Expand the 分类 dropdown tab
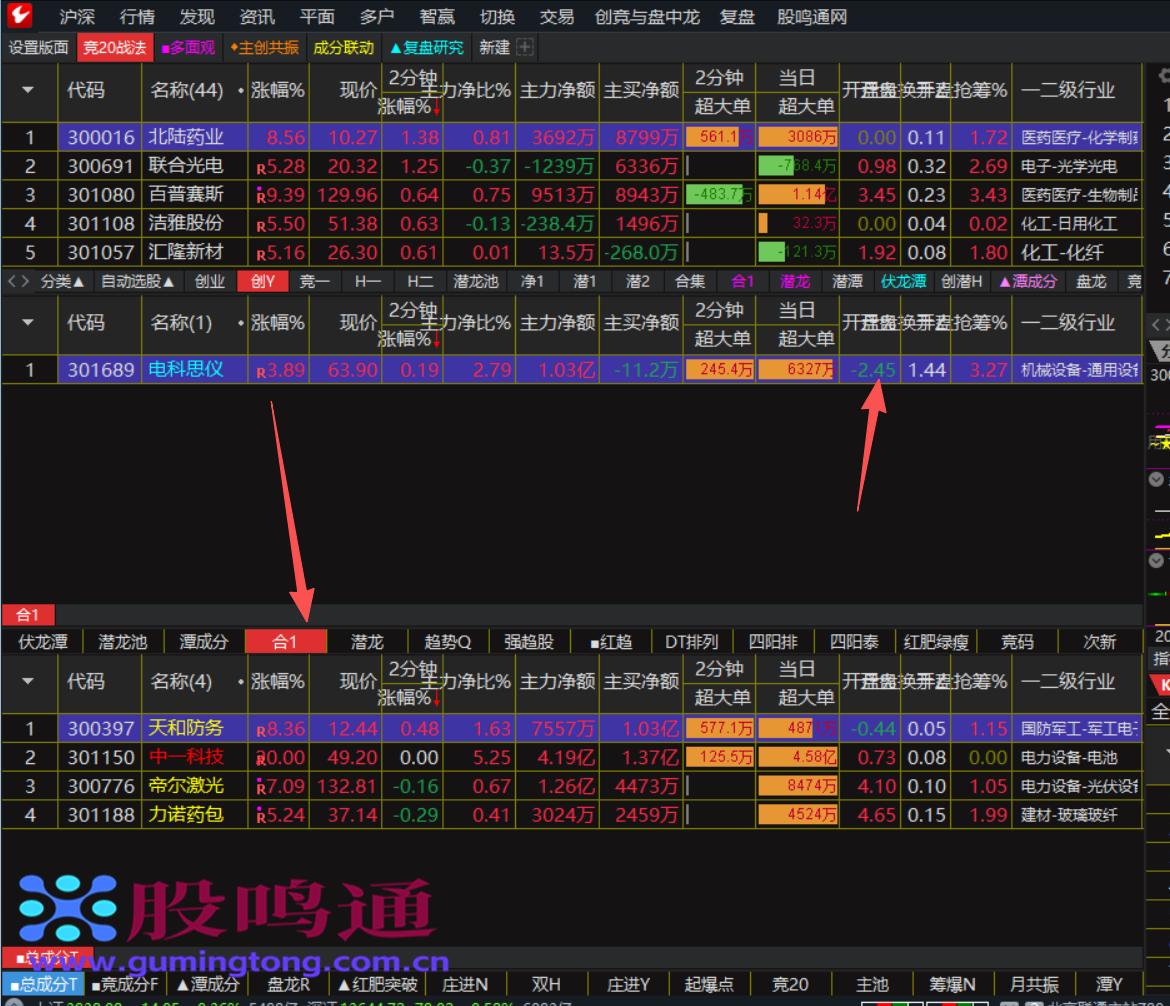 pos(62,281)
